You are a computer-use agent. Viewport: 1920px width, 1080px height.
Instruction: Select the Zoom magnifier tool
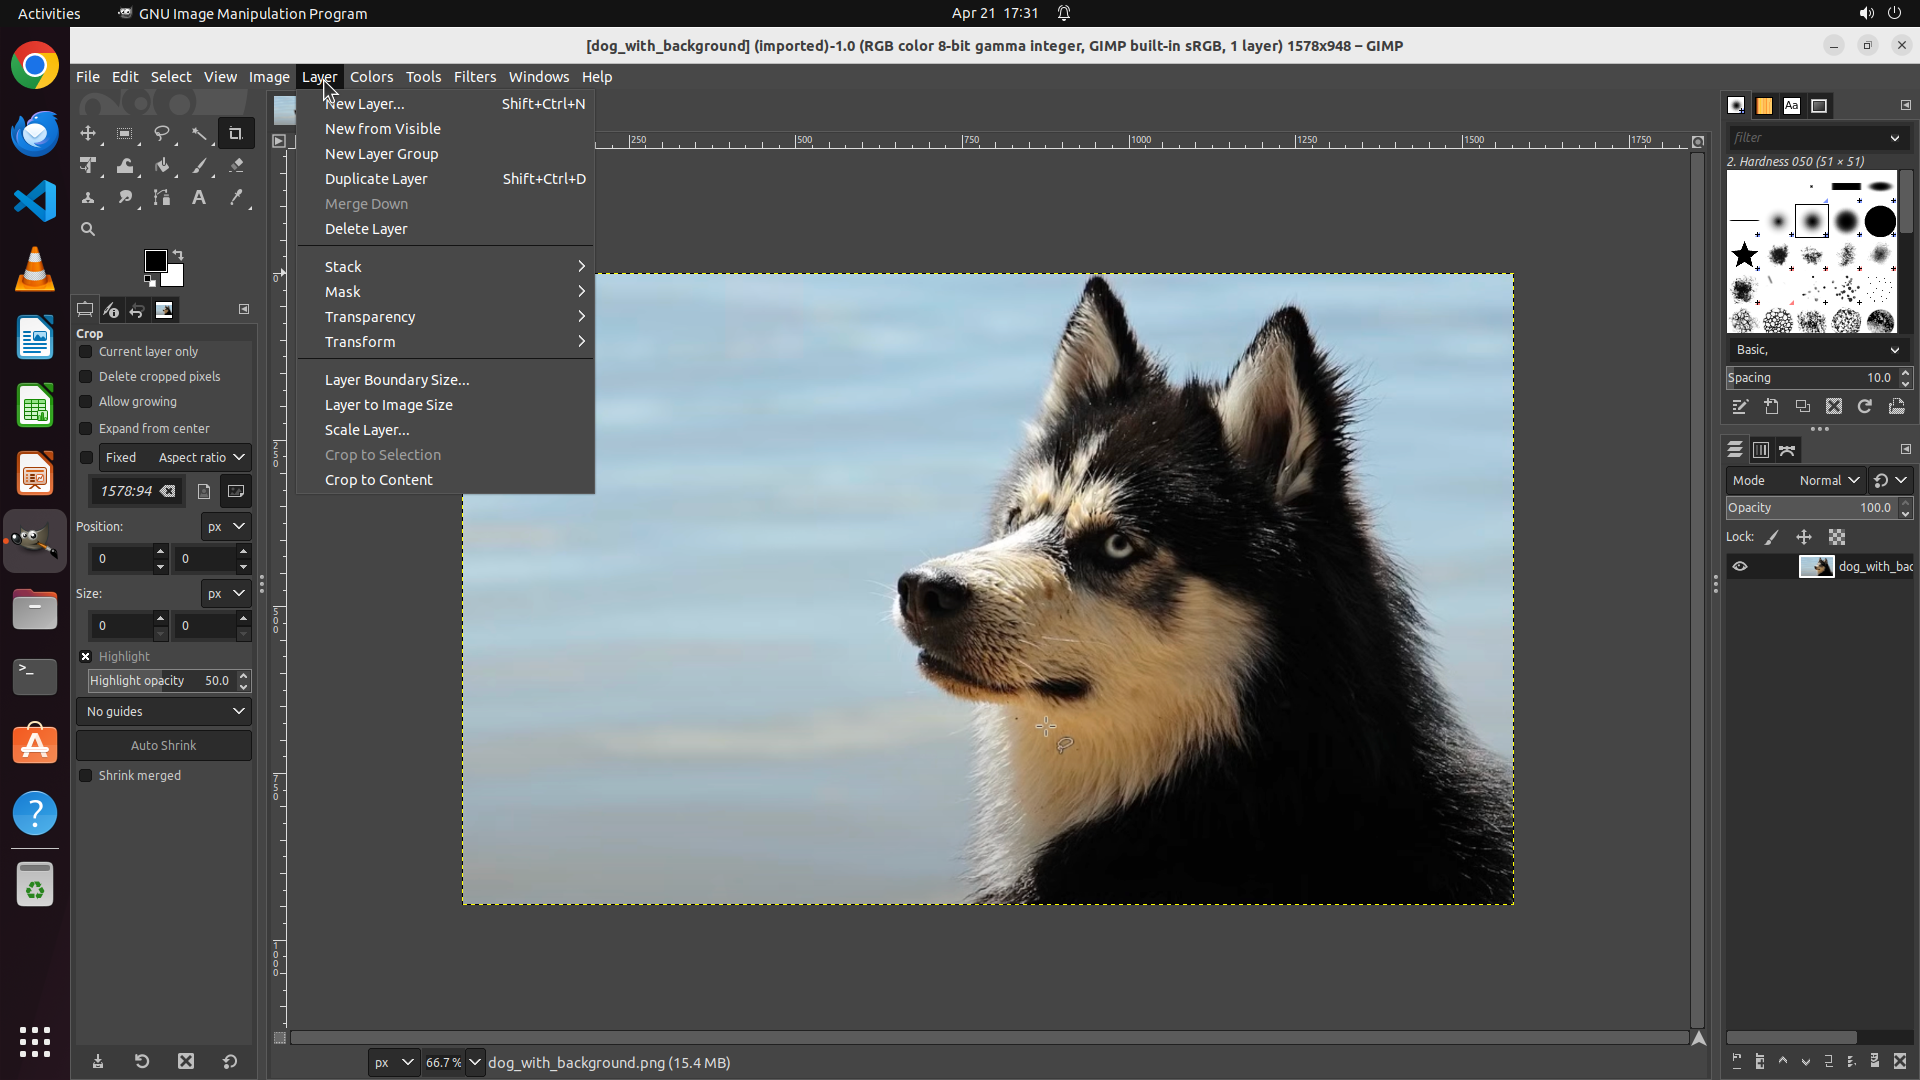coord(88,229)
